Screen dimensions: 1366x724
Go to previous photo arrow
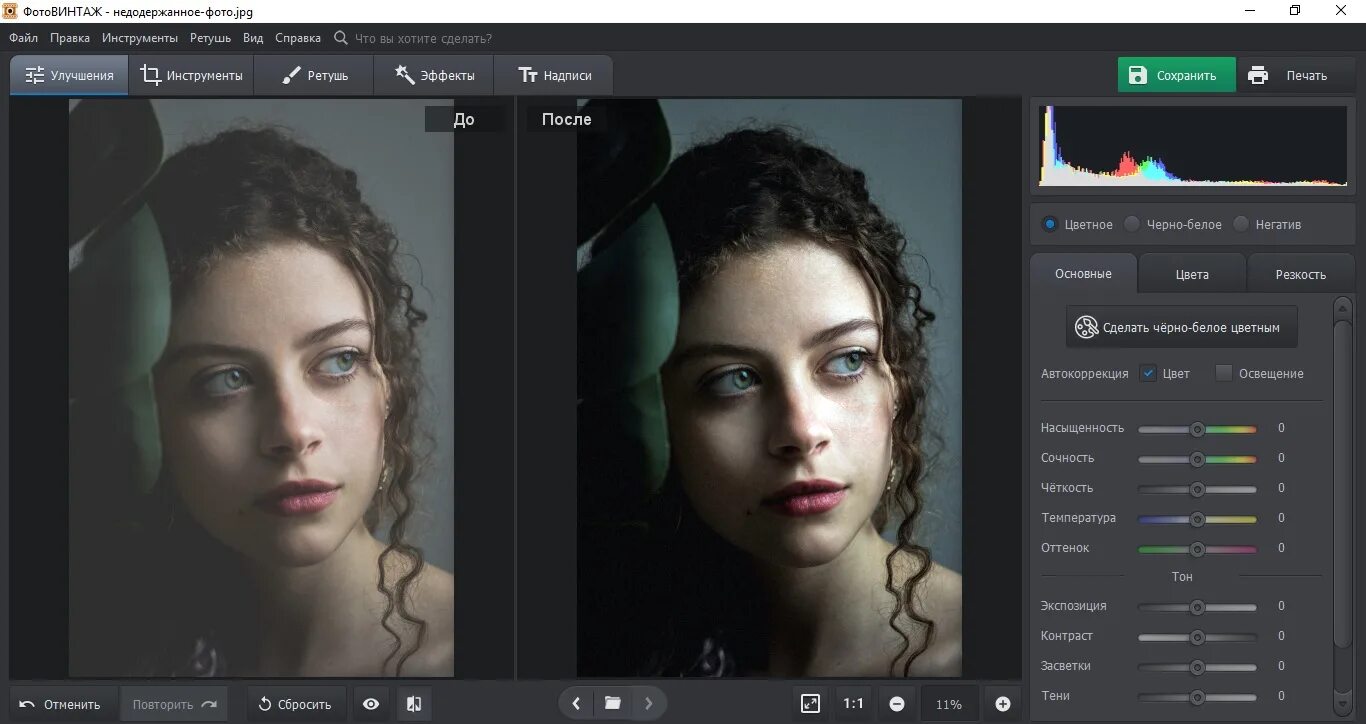(576, 704)
